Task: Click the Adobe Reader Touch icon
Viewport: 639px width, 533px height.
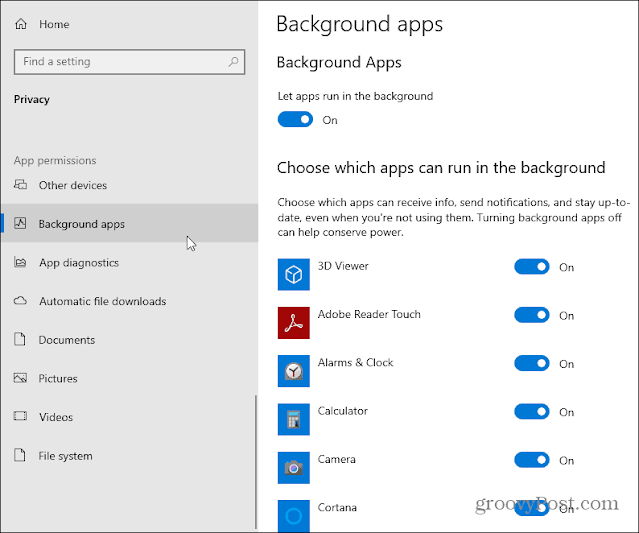Action: 293,323
